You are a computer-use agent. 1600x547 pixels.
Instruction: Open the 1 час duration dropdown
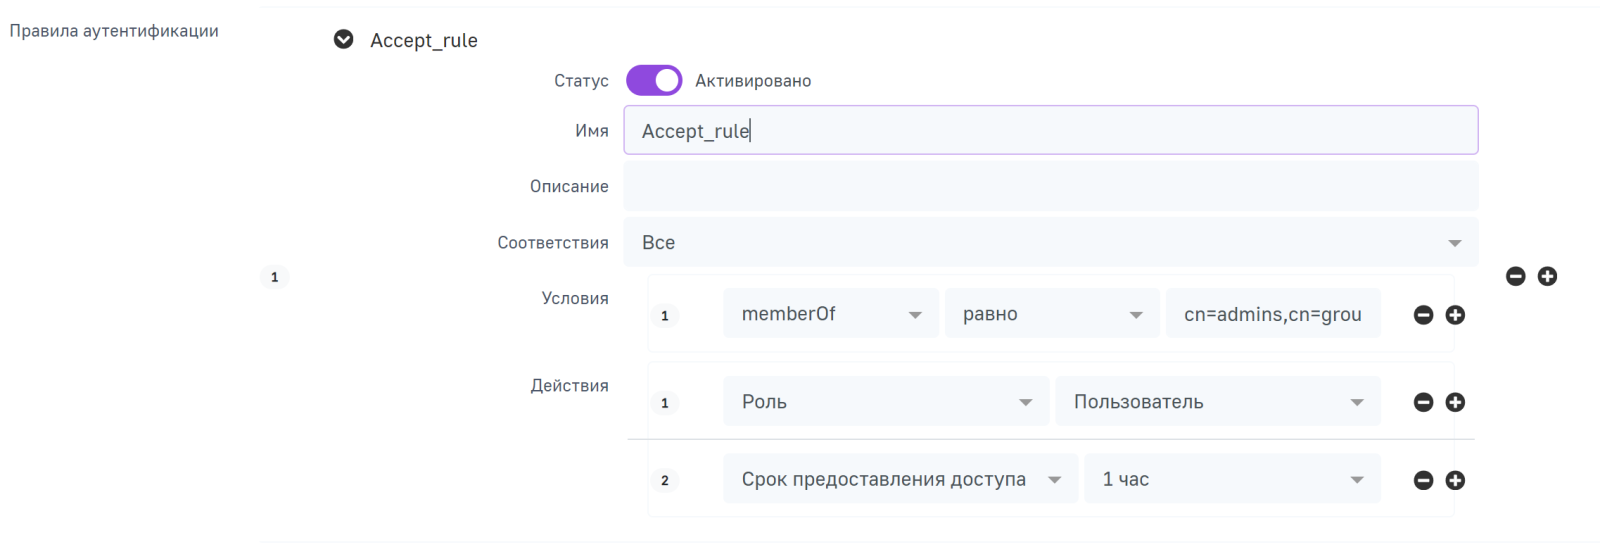pyautogui.click(x=1232, y=480)
